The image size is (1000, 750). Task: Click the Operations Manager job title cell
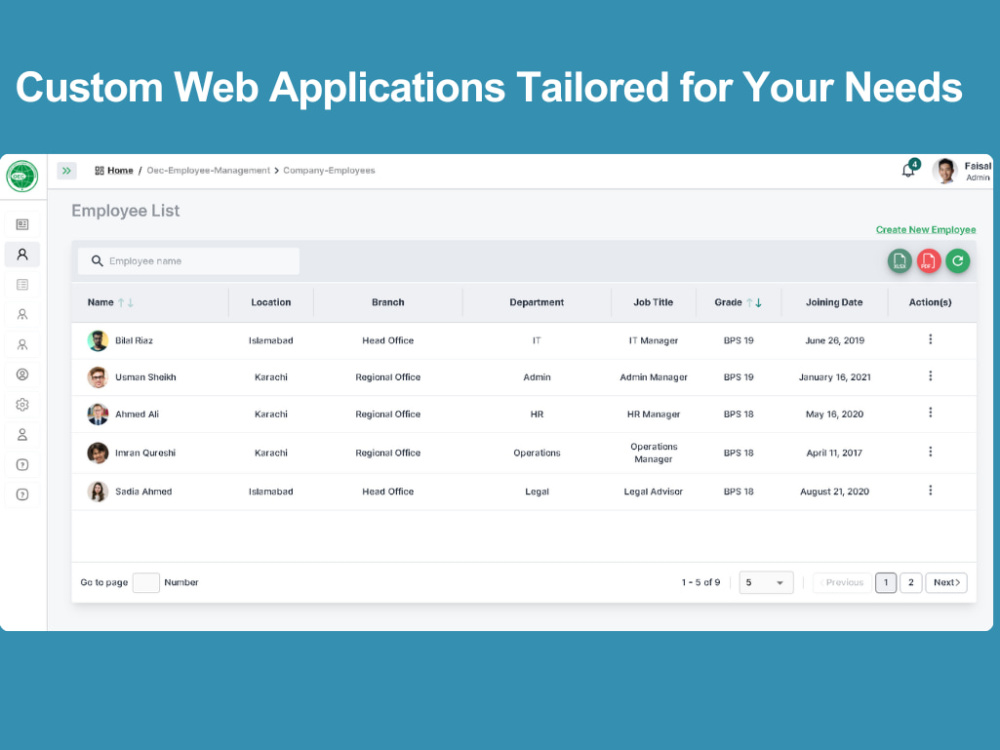point(654,453)
